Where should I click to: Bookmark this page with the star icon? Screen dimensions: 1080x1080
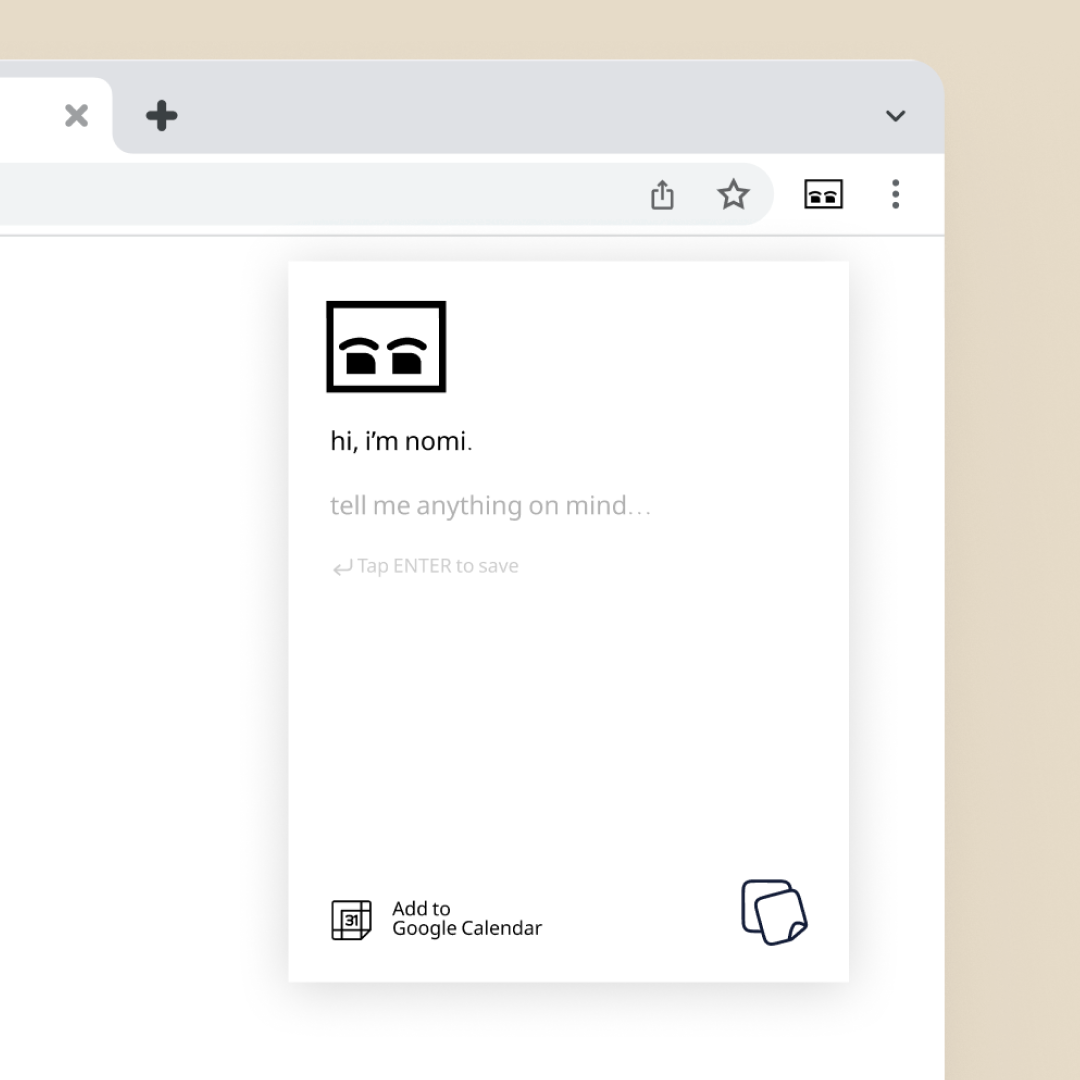tap(733, 194)
